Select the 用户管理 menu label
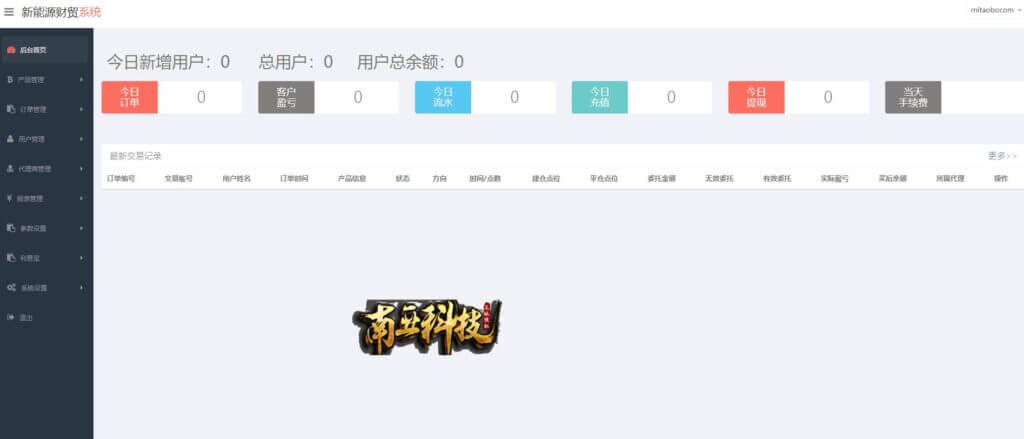The height and width of the screenshot is (439, 1024). click(32, 139)
